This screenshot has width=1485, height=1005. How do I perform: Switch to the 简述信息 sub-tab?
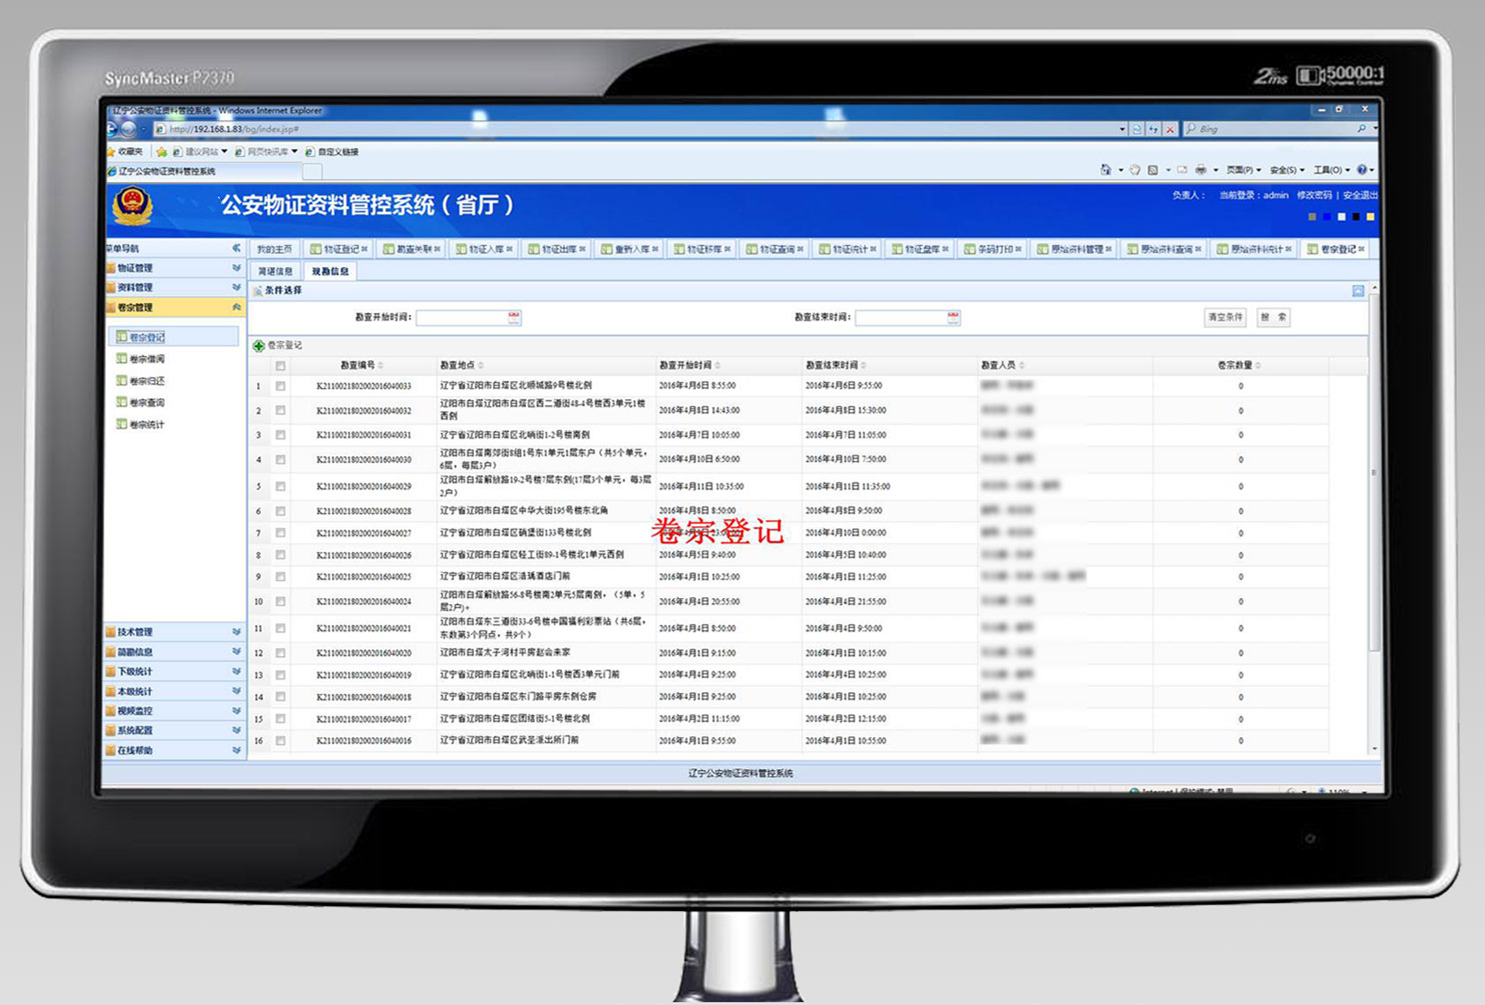[x=276, y=271]
